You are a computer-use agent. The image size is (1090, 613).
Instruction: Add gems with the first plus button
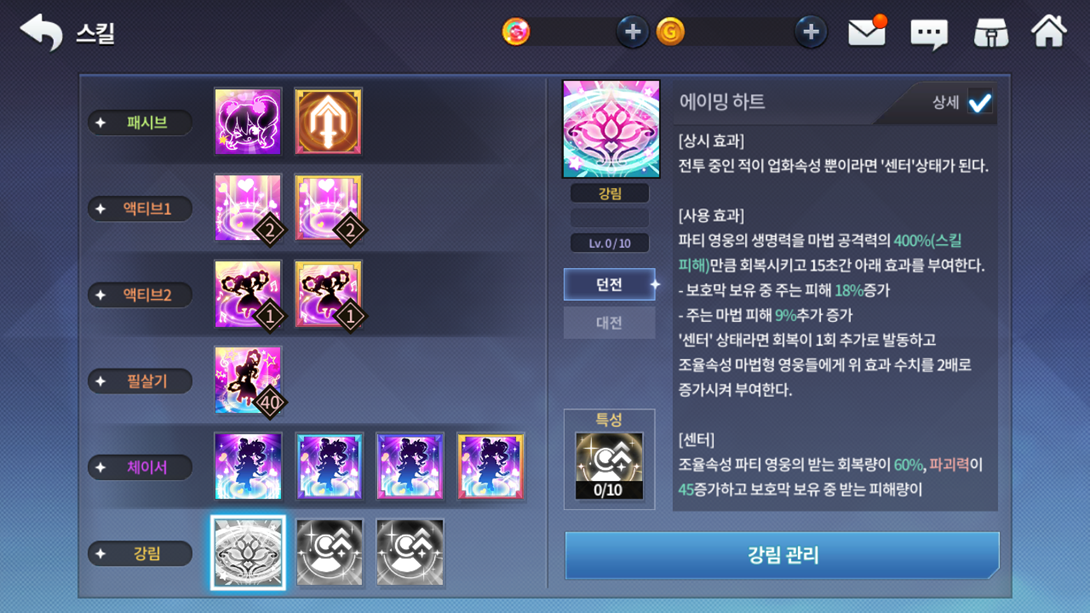(632, 32)
